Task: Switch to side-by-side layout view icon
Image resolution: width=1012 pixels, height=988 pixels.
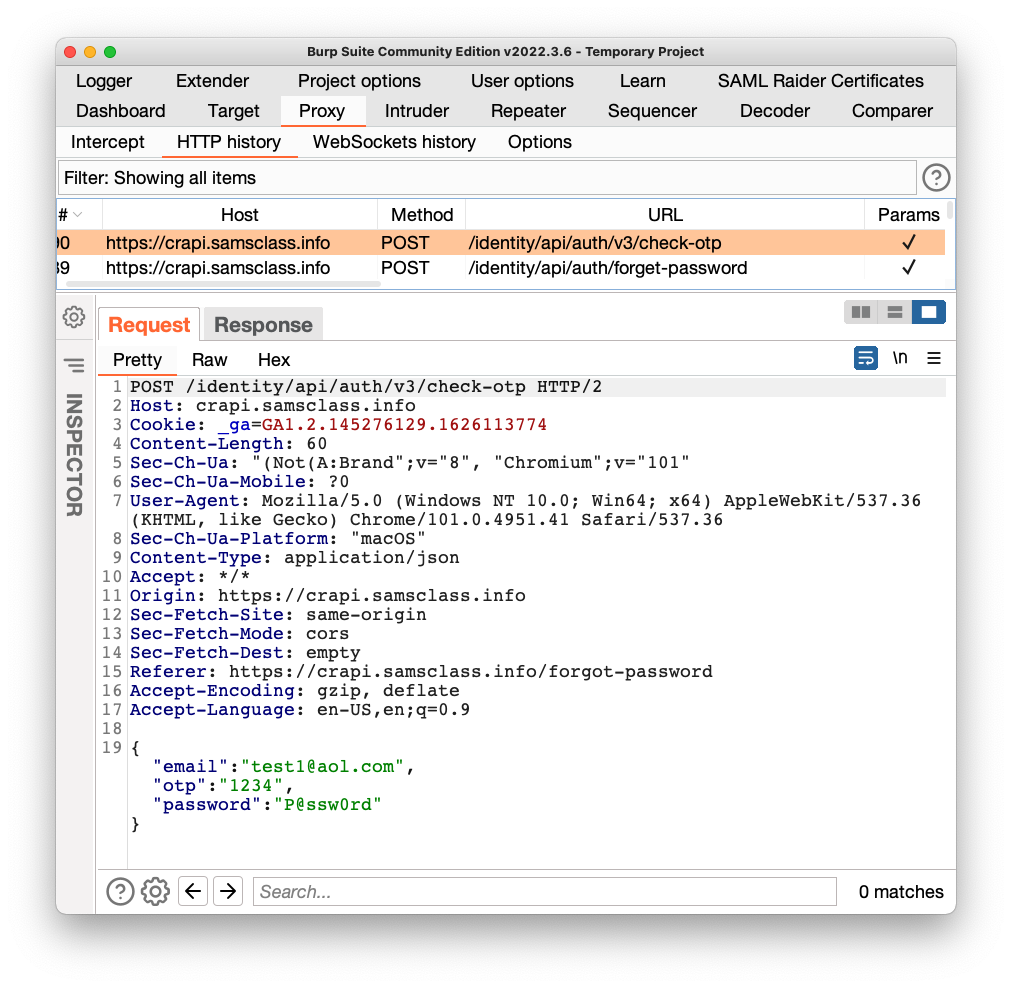Action: (x=861, y=312)
